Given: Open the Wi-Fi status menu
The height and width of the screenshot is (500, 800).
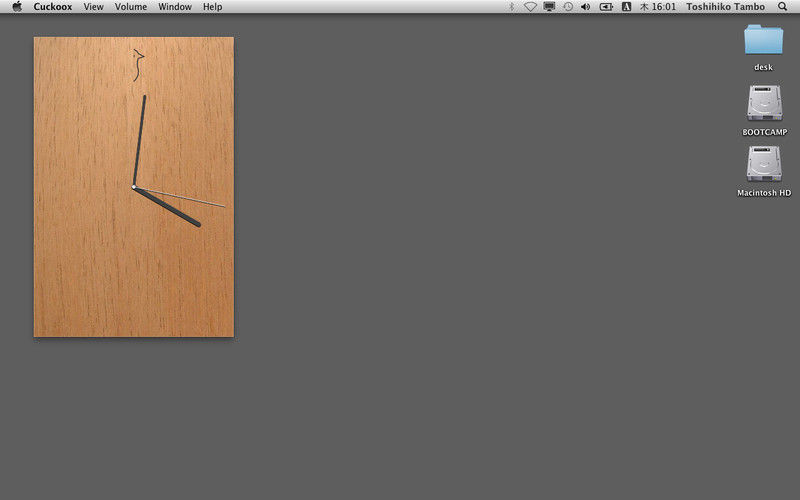Looking at the screenshot, I should click(530, 7).
